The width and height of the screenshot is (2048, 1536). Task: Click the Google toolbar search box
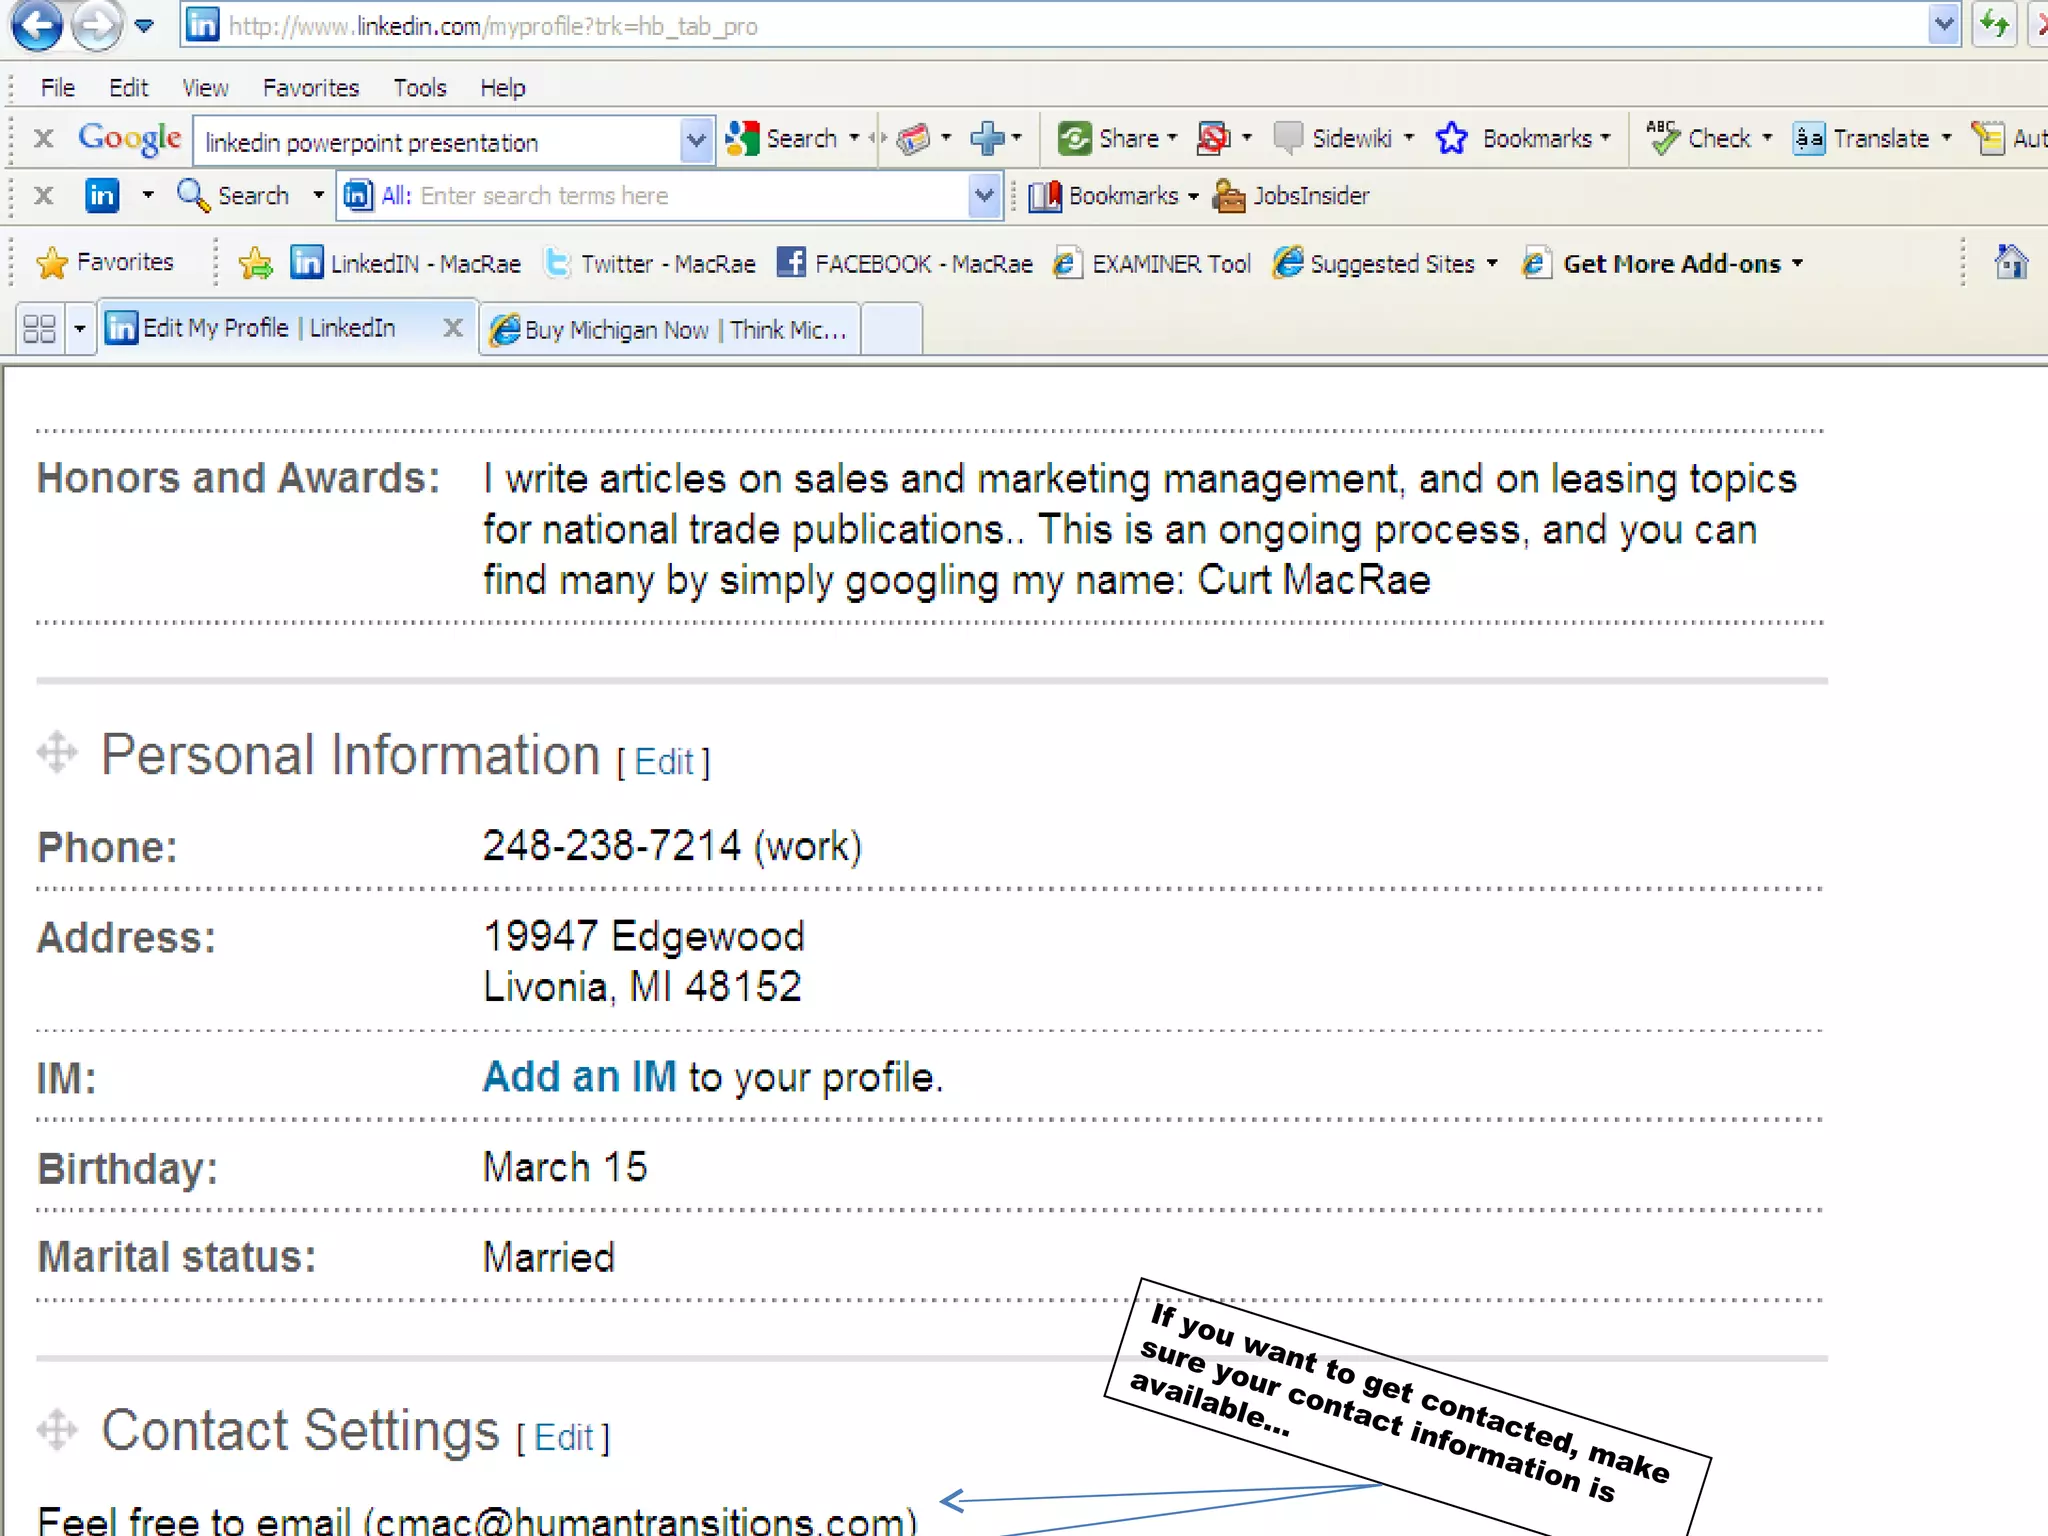click(x=438, y=142)
